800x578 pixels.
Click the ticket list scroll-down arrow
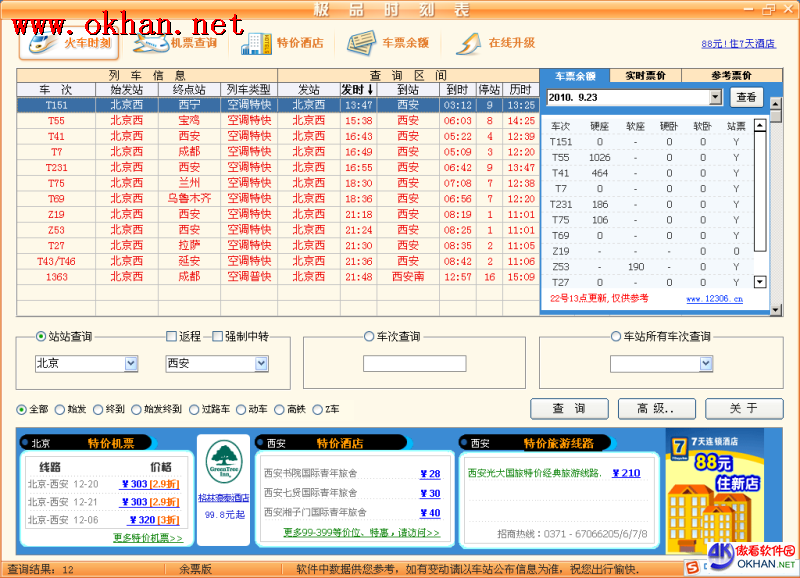point(760,282)
